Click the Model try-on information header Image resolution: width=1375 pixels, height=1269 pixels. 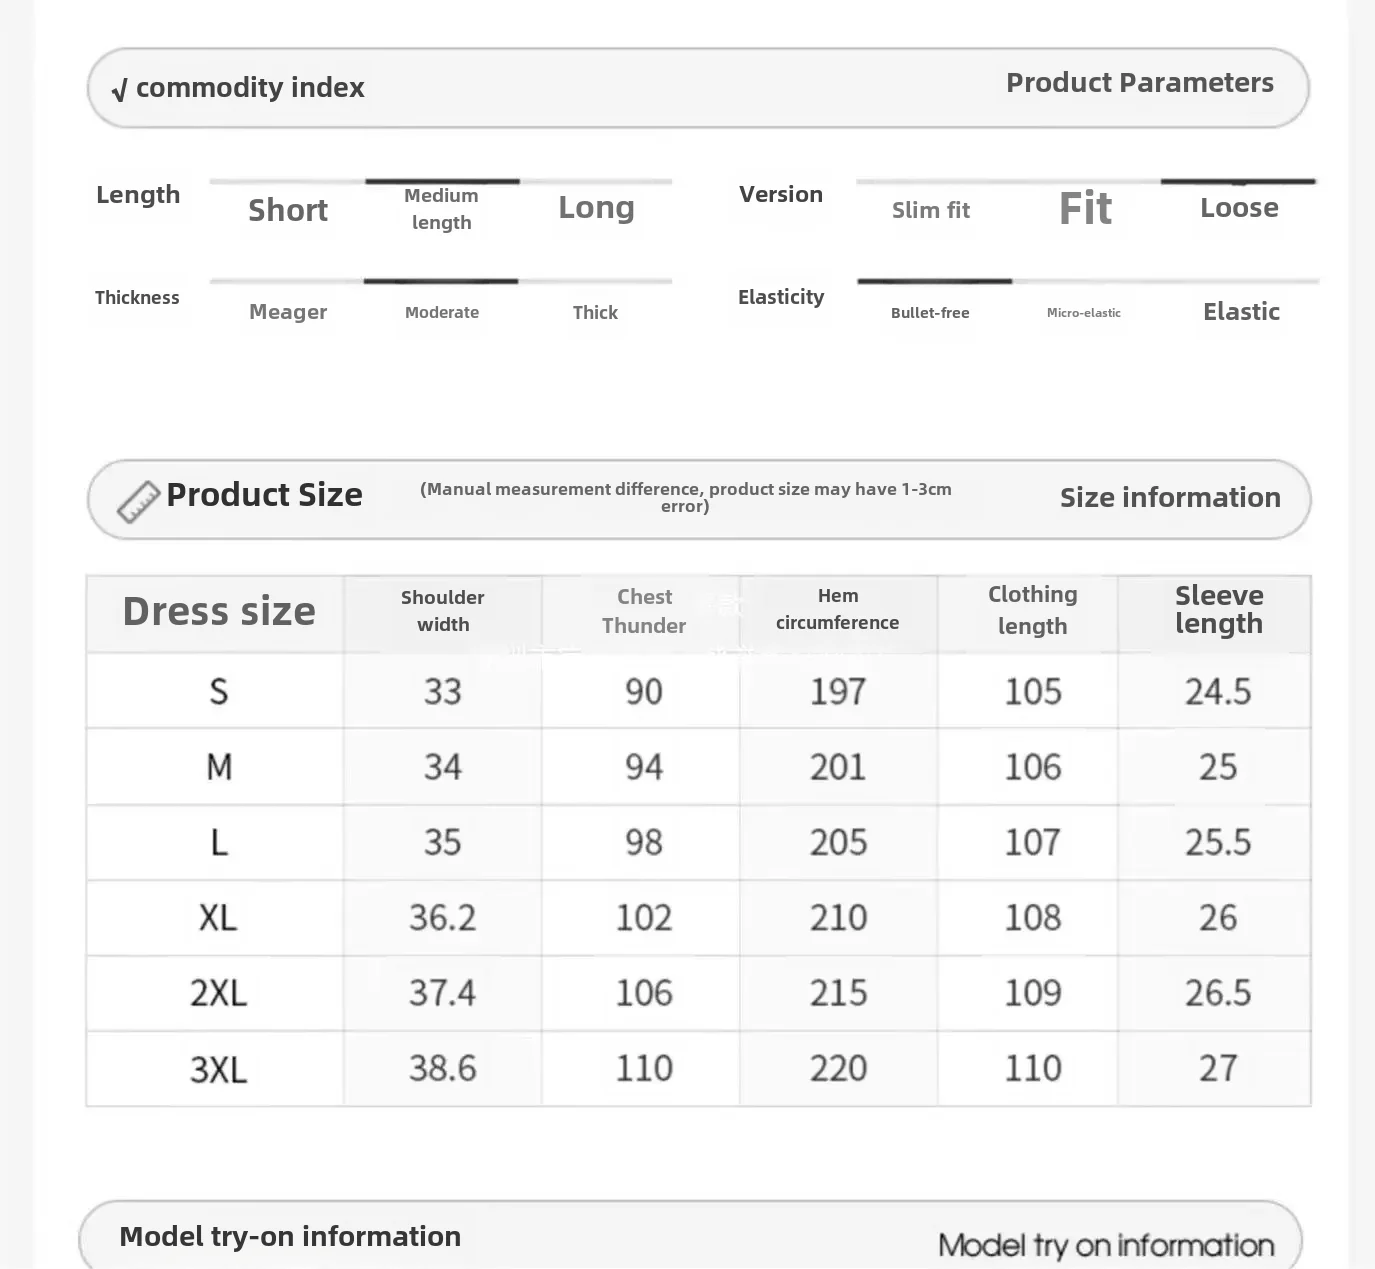290,1237
